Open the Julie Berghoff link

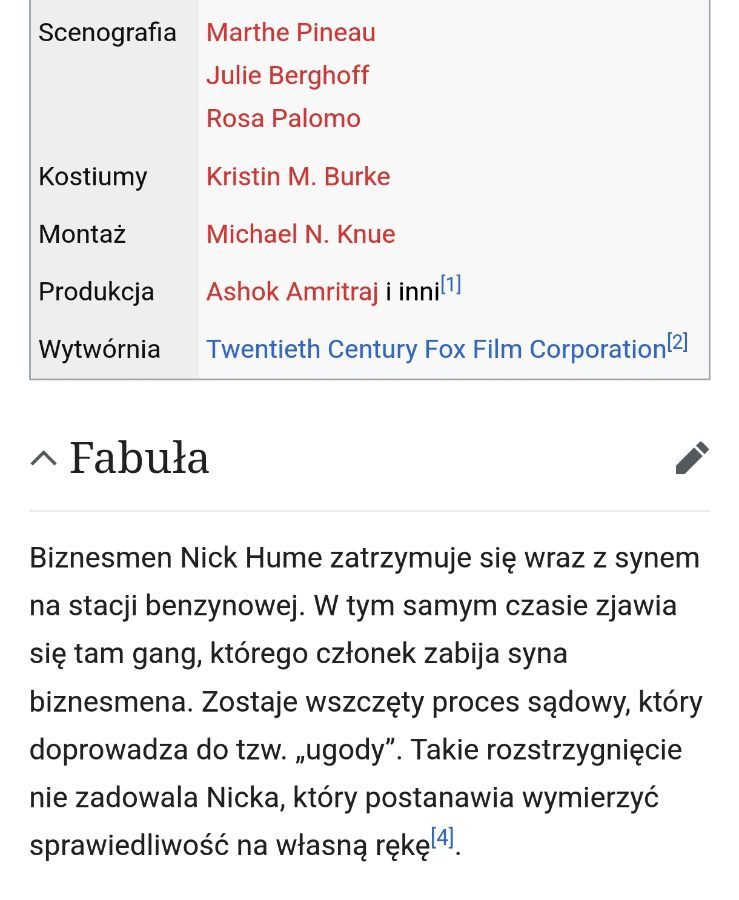tap(287, 75)
